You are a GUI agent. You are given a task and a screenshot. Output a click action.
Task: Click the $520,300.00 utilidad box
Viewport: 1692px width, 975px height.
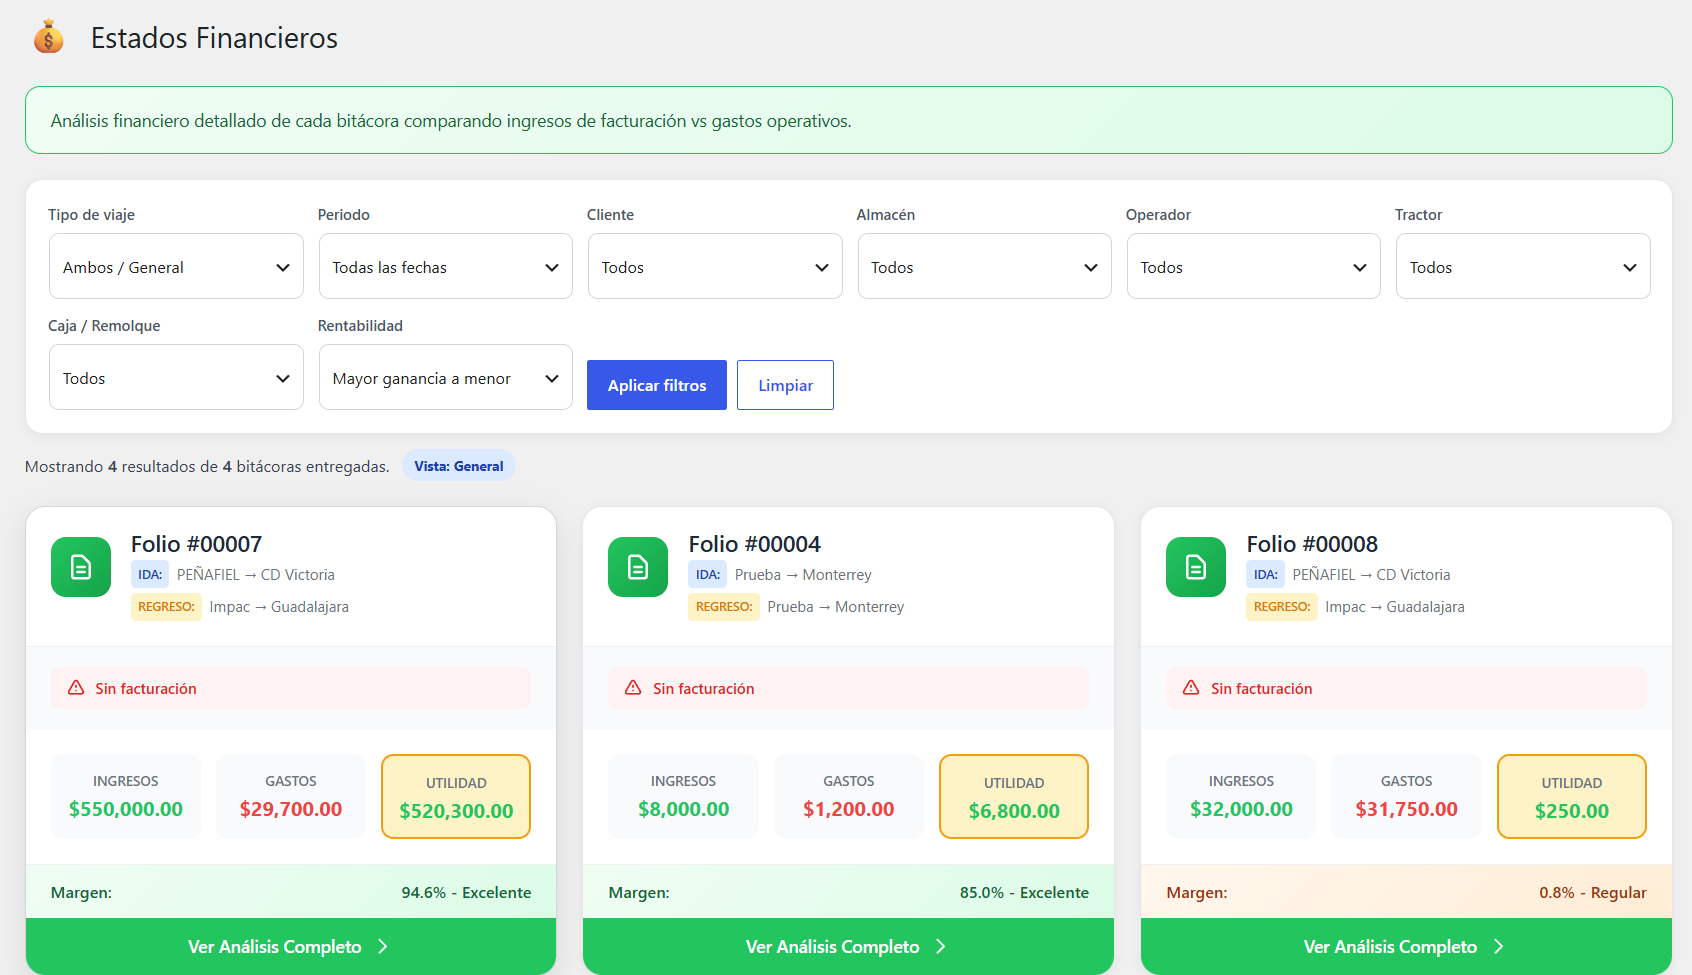click(x=456, y=796)
